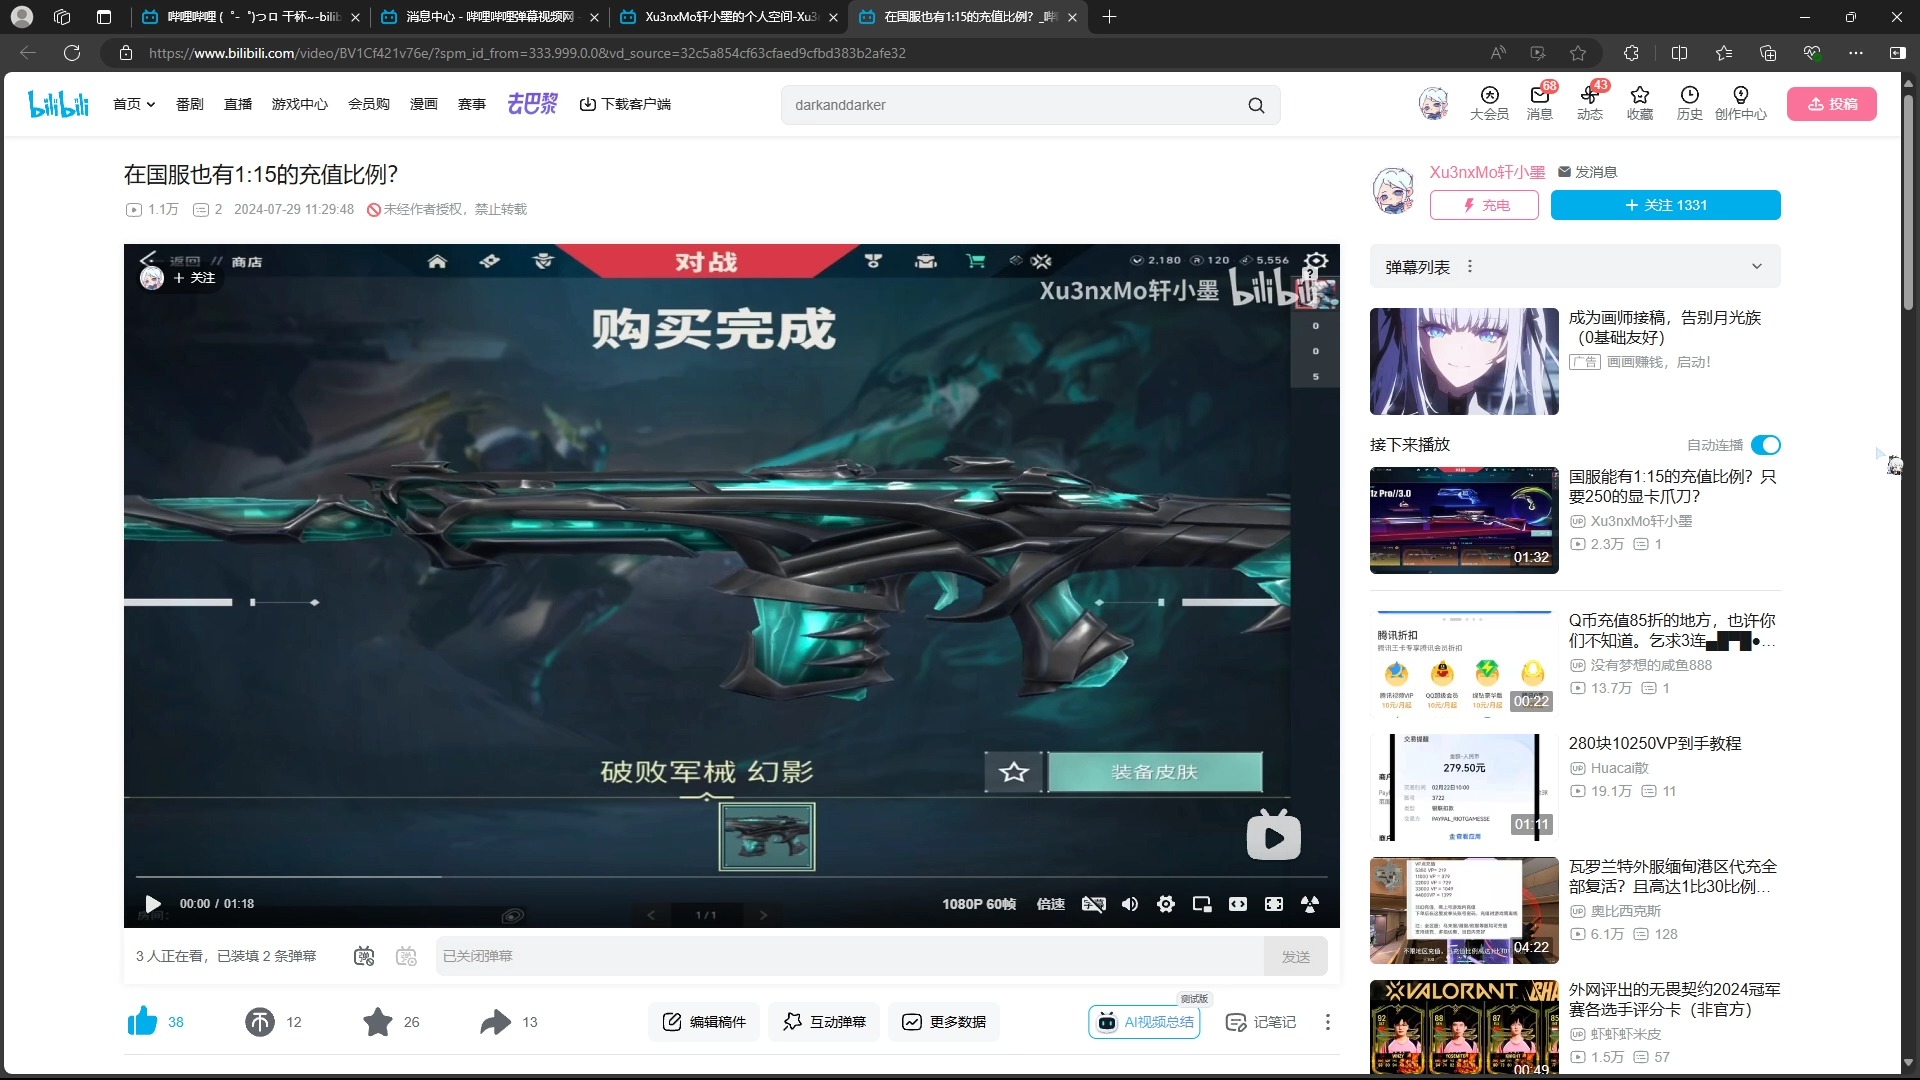Click the 关注 1331 follow button

(x=1666, y=205)
